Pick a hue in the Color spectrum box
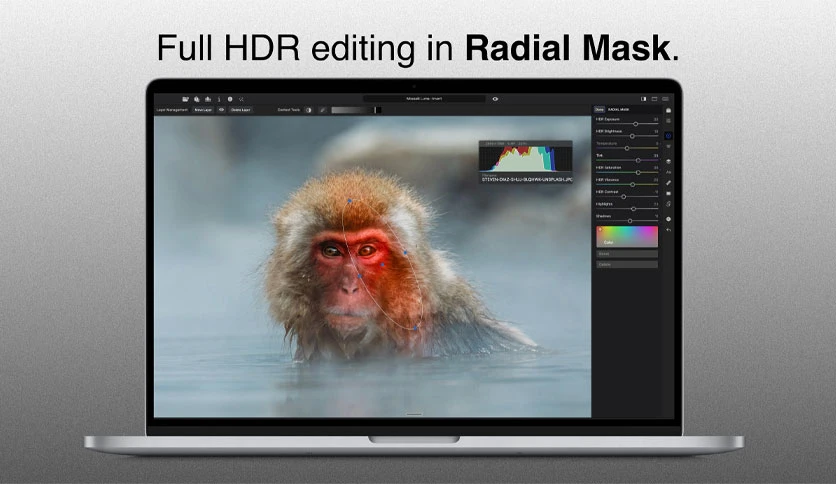 tap(627, 236)
